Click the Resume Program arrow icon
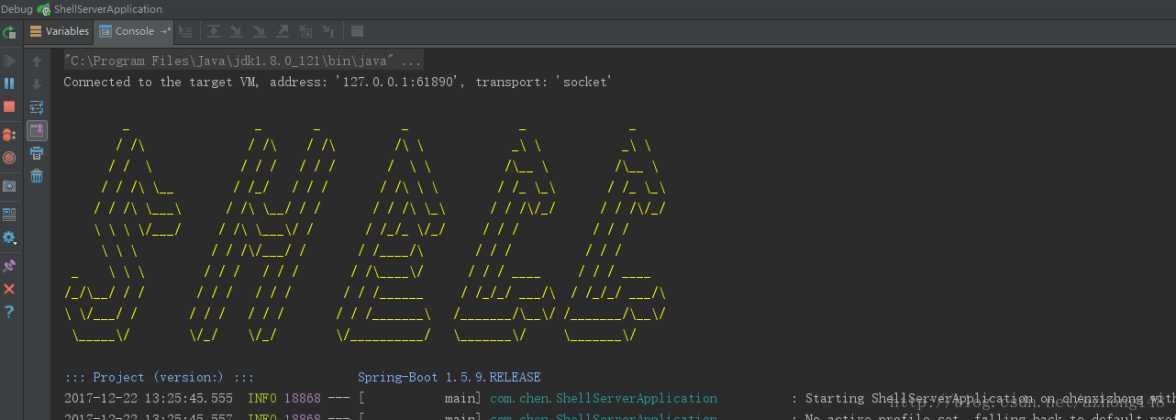The image size is (1176, 420). pyautogui.click(x=9, y=61)
